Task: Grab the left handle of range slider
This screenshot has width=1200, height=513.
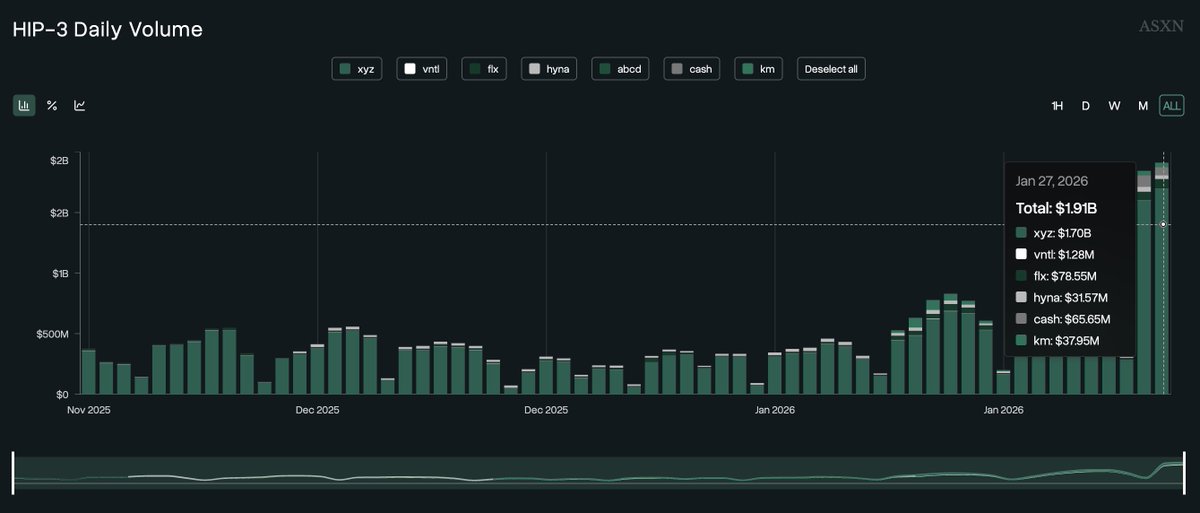Action: coord(13,472)
